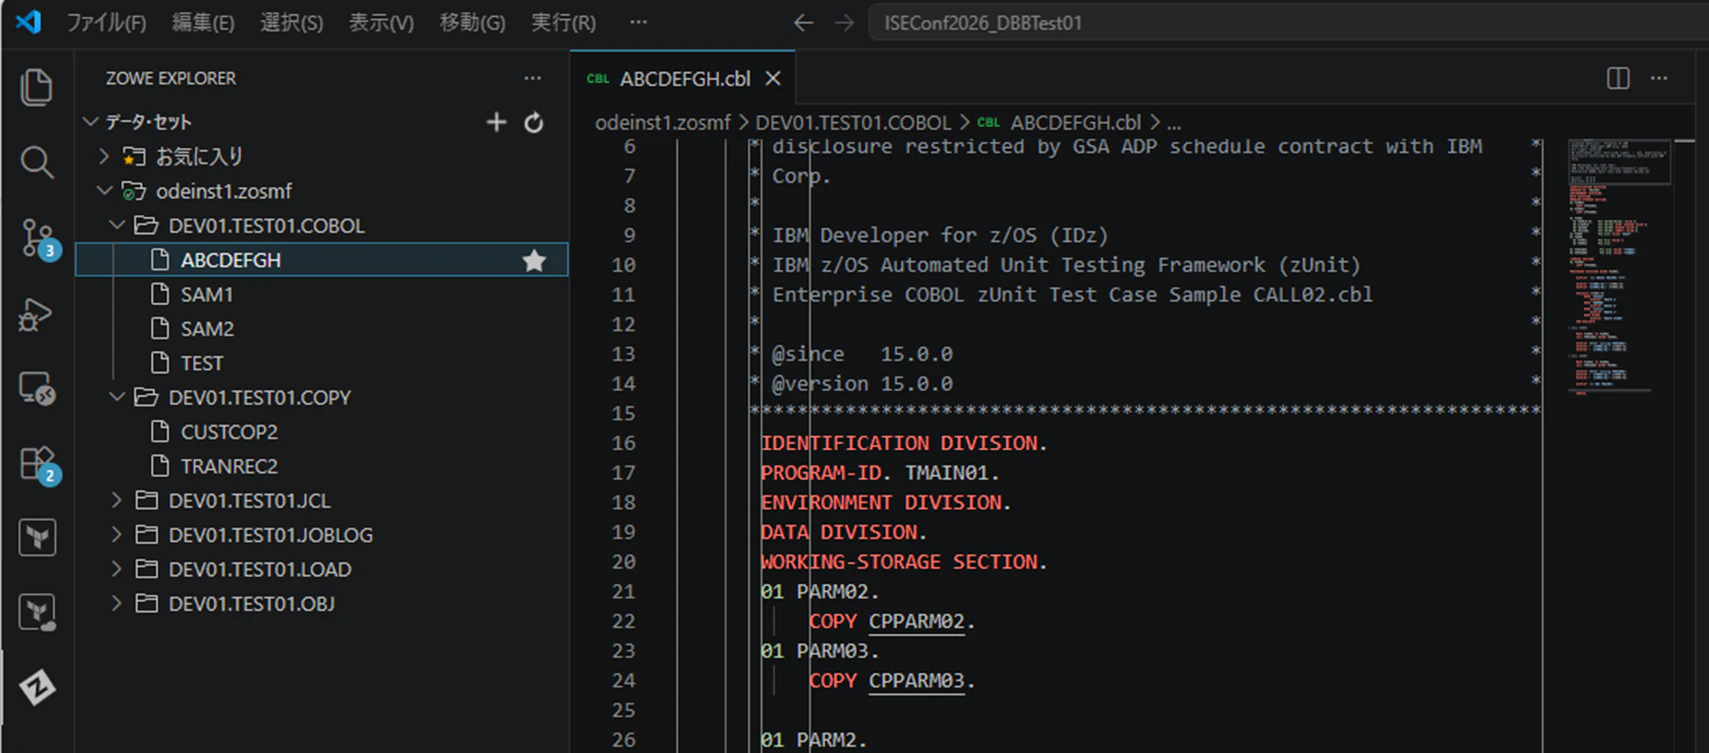Click ABCDEFGH.cbl in the breadcrumb
1709x753 pixels.
pyautogui.click(x=1075, y=123)
